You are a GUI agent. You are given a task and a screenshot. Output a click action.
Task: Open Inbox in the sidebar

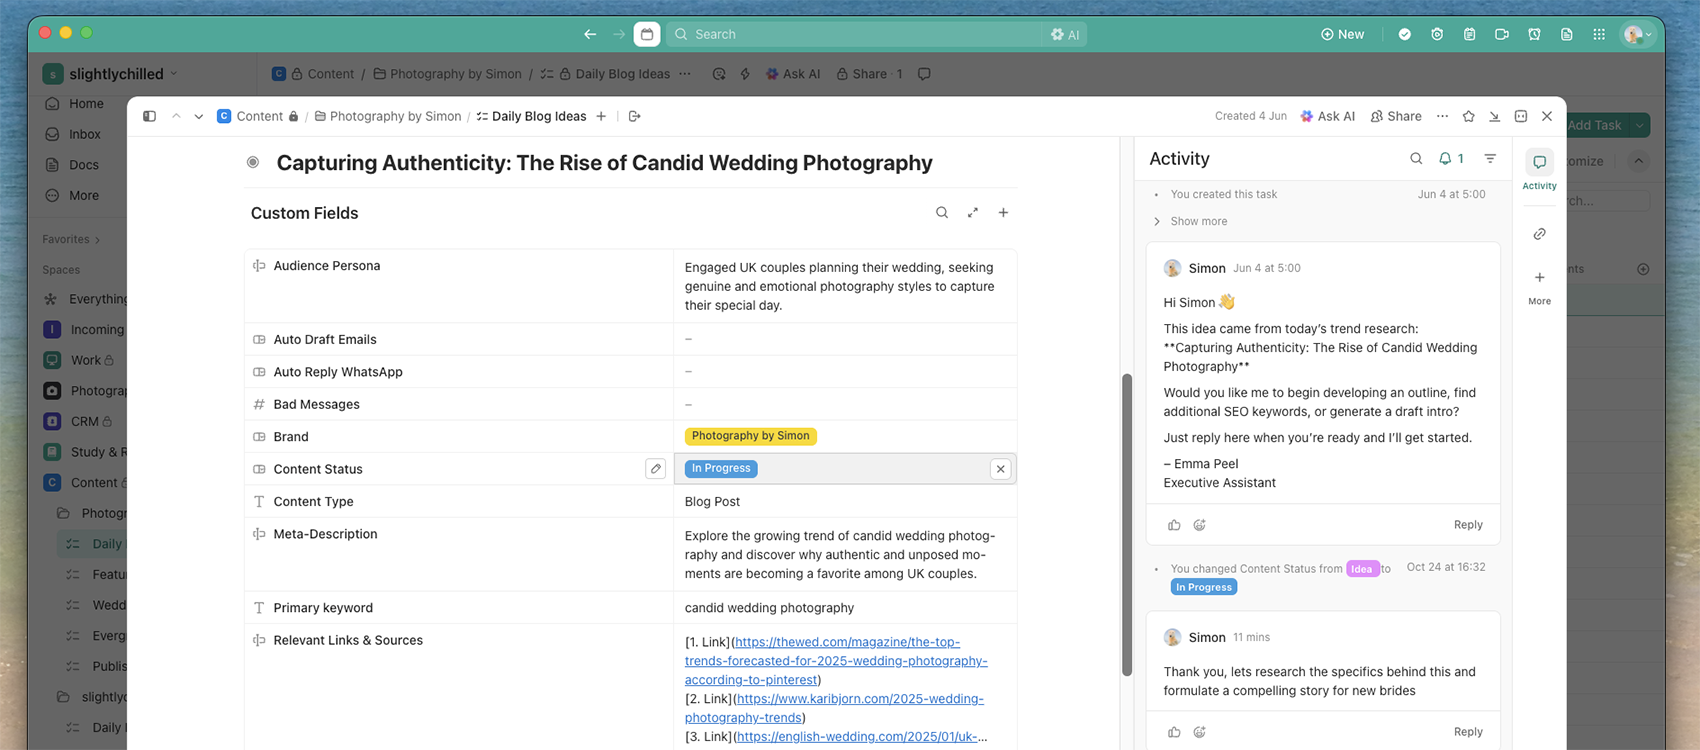click(x=84, y=134)
